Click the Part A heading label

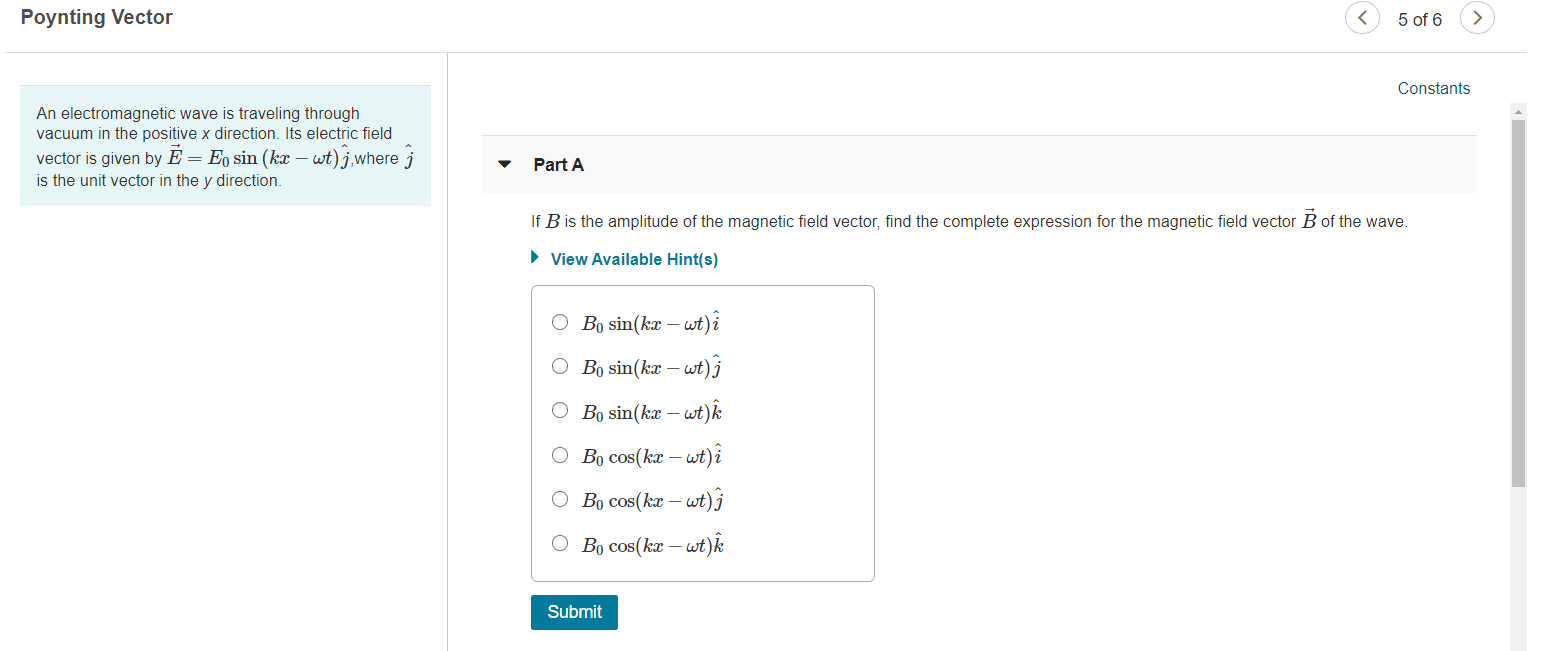(x=558, y=164)
